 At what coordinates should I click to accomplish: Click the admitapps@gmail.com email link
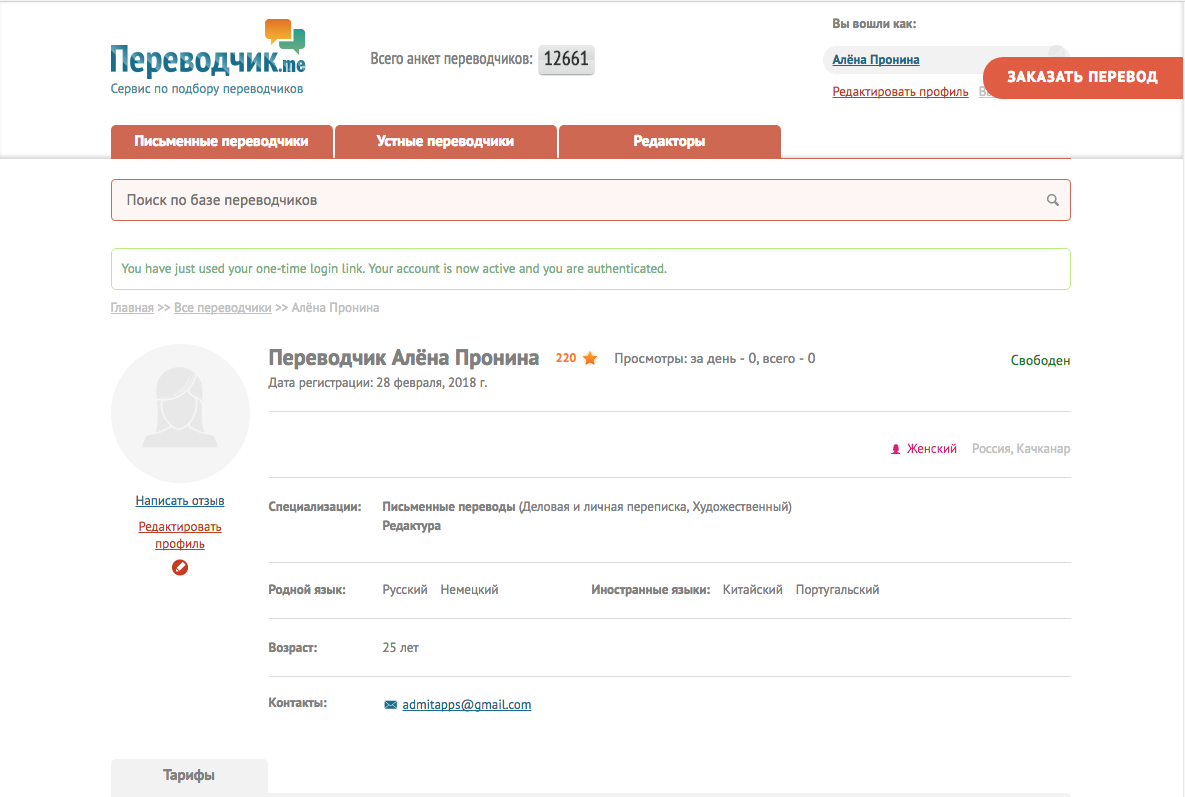coord(465,704)
